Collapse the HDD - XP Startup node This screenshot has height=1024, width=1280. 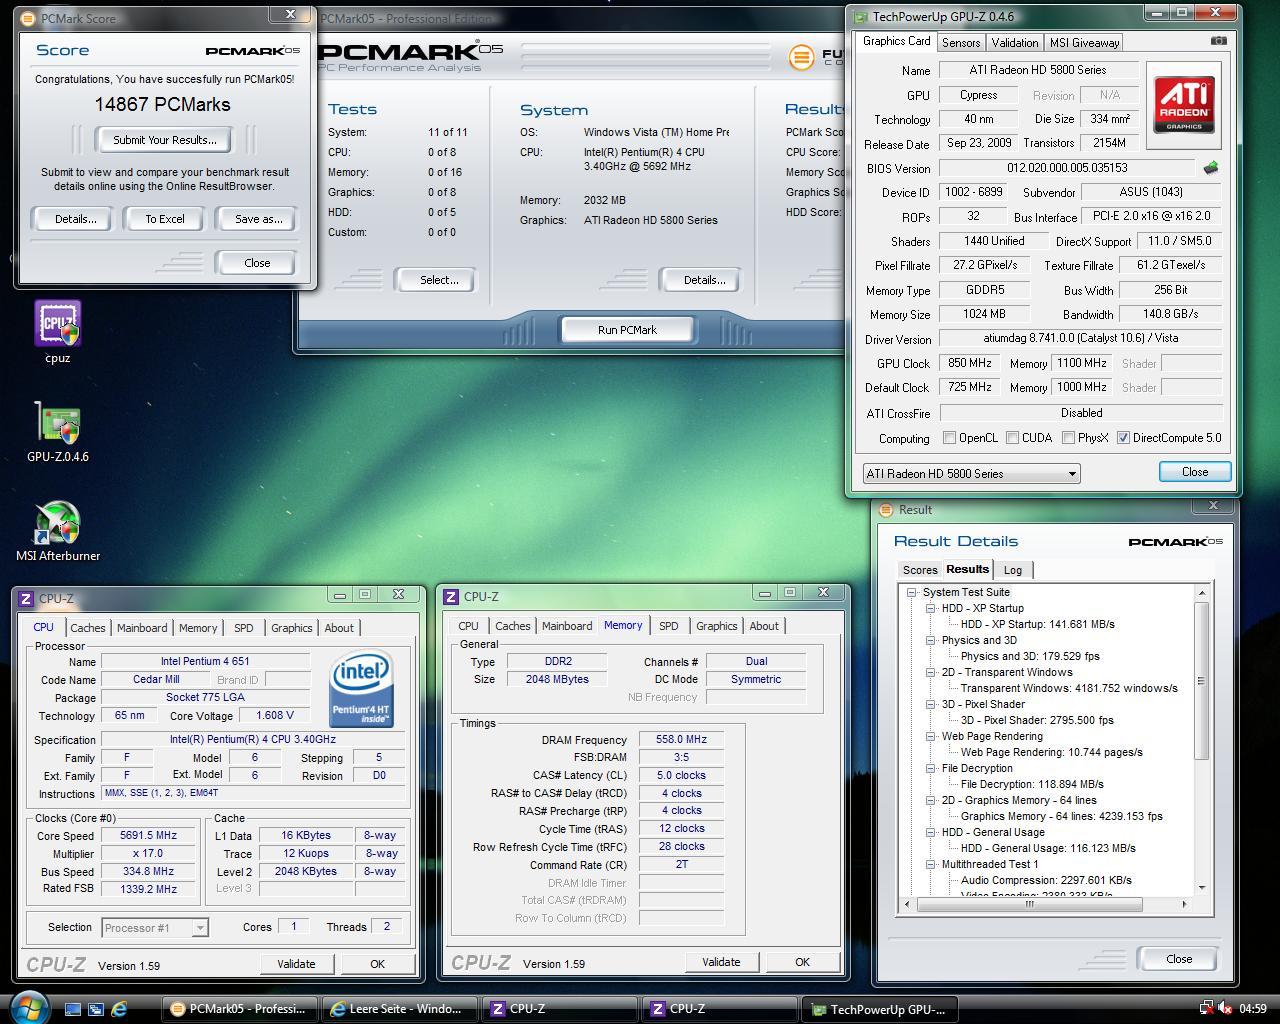click(930, 608)
